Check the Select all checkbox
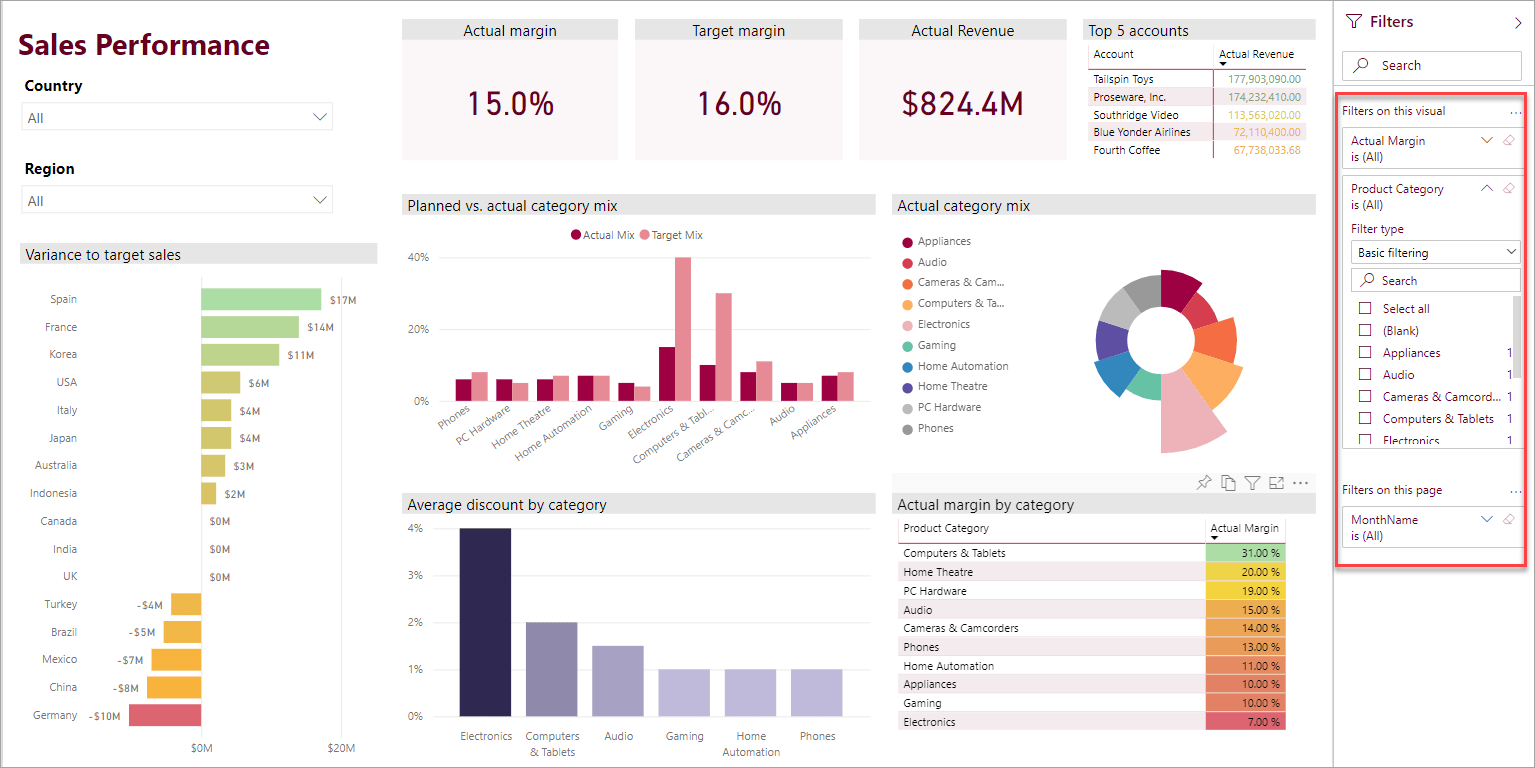The image size is (1535, 768). pyautogui.click(x=1367, y=308)
